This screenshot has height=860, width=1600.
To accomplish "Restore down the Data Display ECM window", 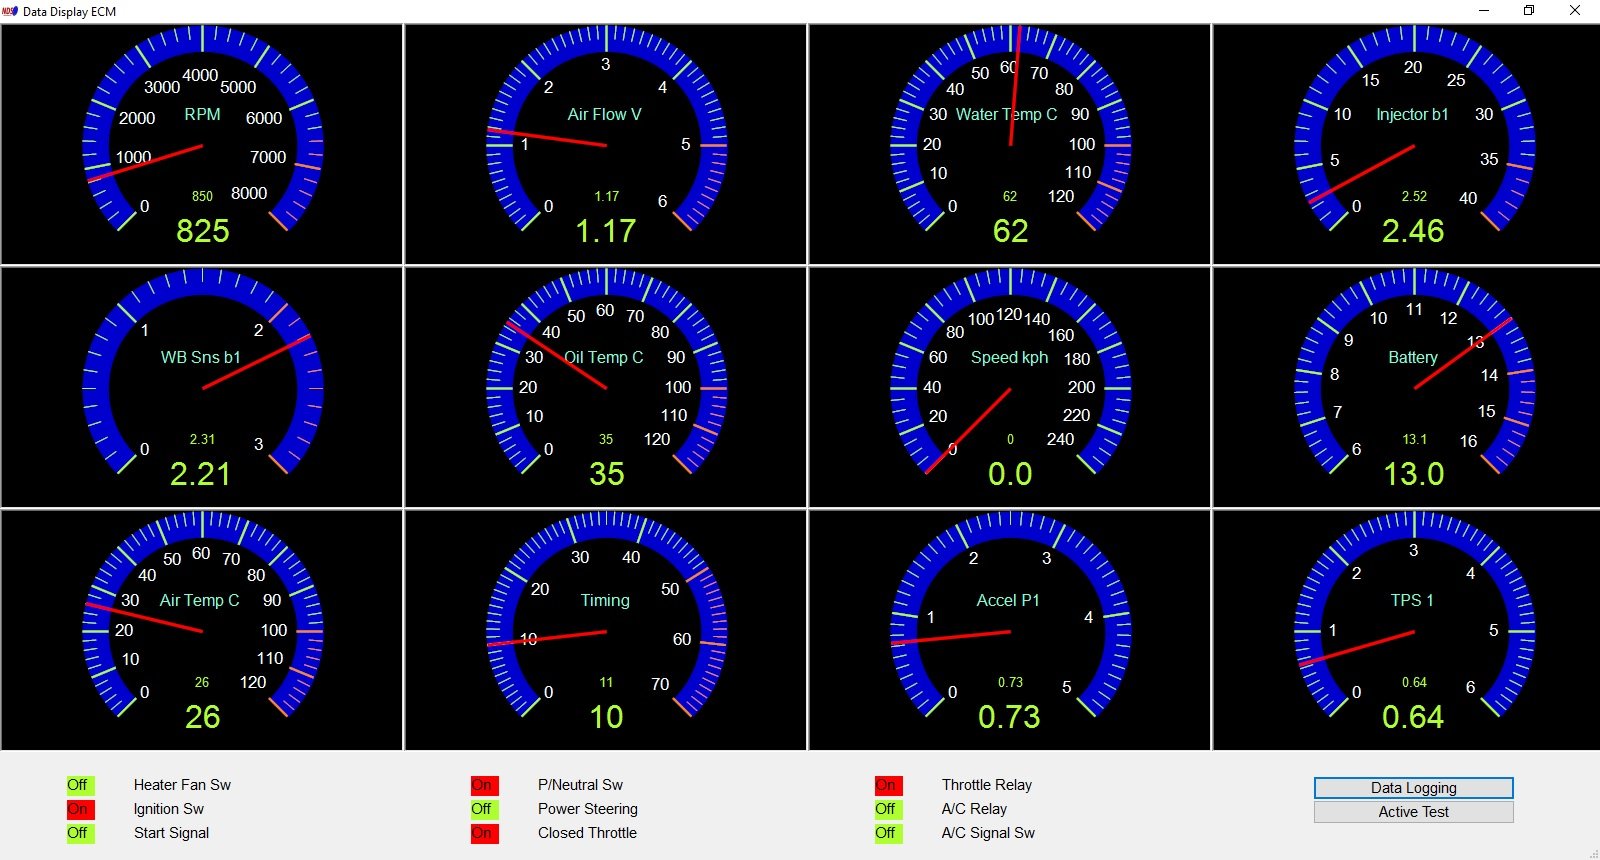I will [1529, 11].
